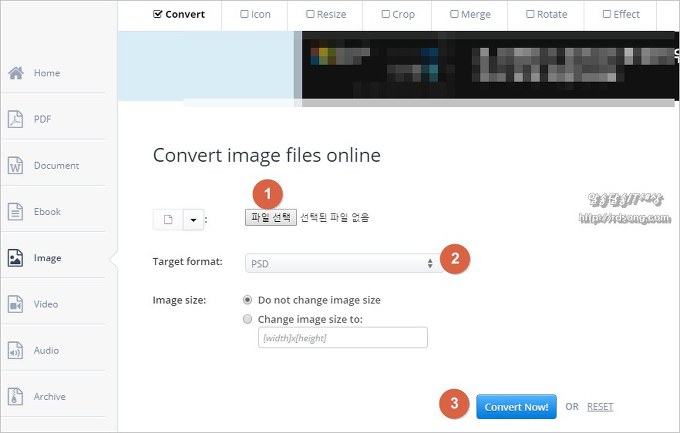Expand the file source dropdown arrow
Screen dimensions: 680x433
[x=193, y=218]
